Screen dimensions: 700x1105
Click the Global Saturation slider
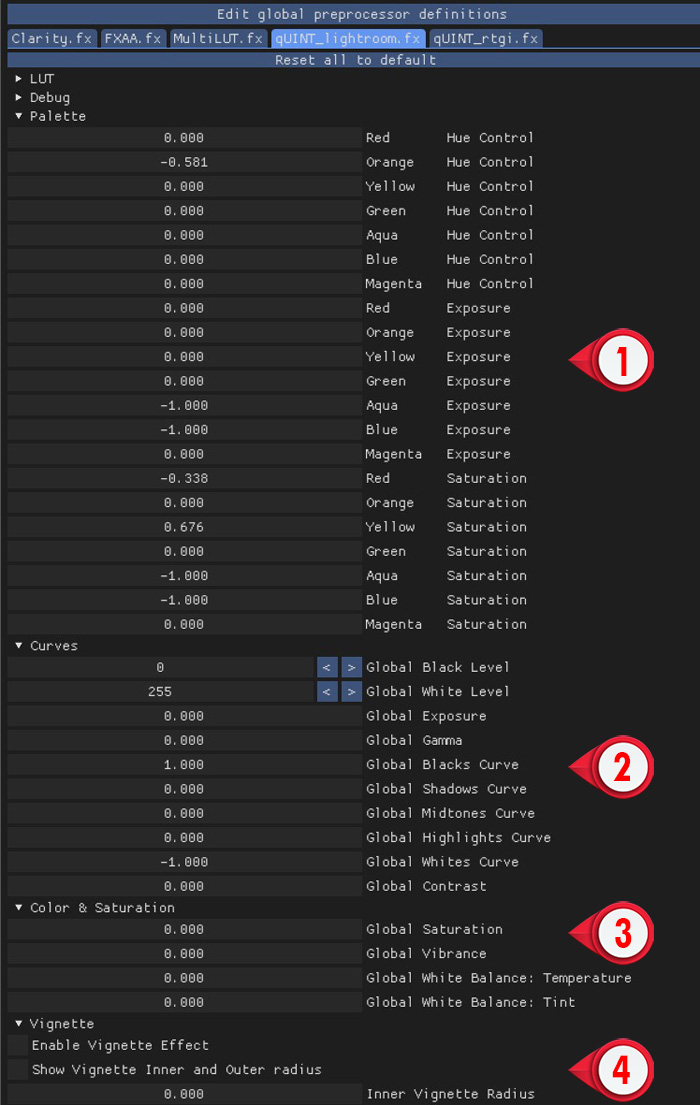(x=185, y=929)
